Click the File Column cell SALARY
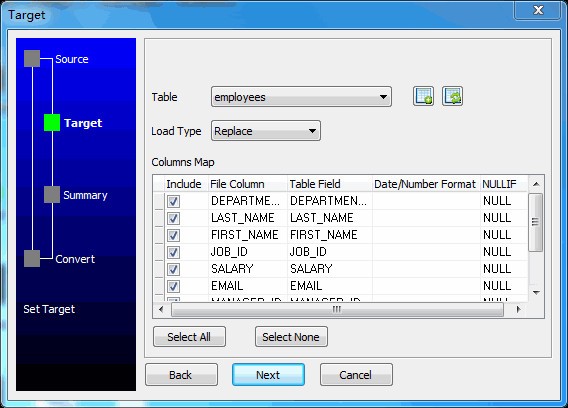Viewport: 568px width, 408px height. [248, 269]
